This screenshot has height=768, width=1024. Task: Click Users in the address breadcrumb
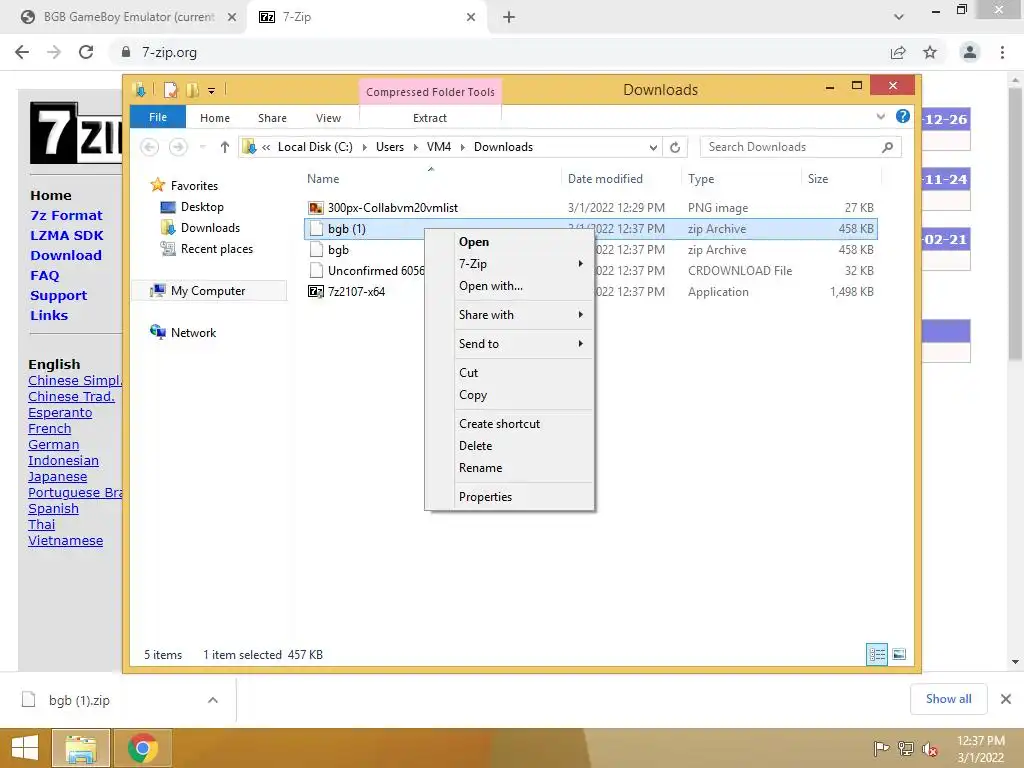390,147
